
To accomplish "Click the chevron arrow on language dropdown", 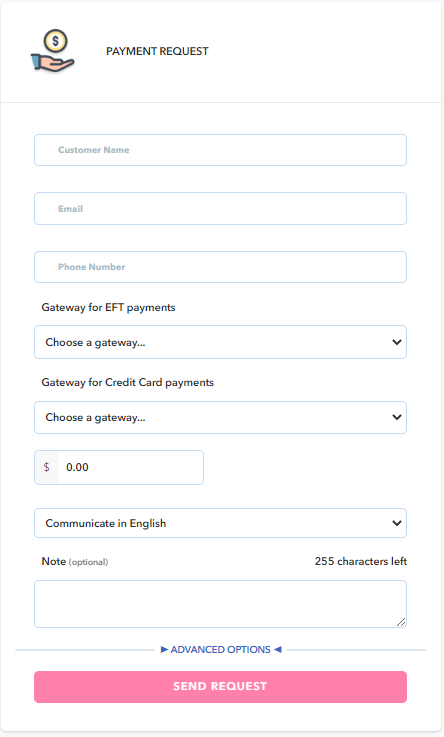I will pos(397,523).
